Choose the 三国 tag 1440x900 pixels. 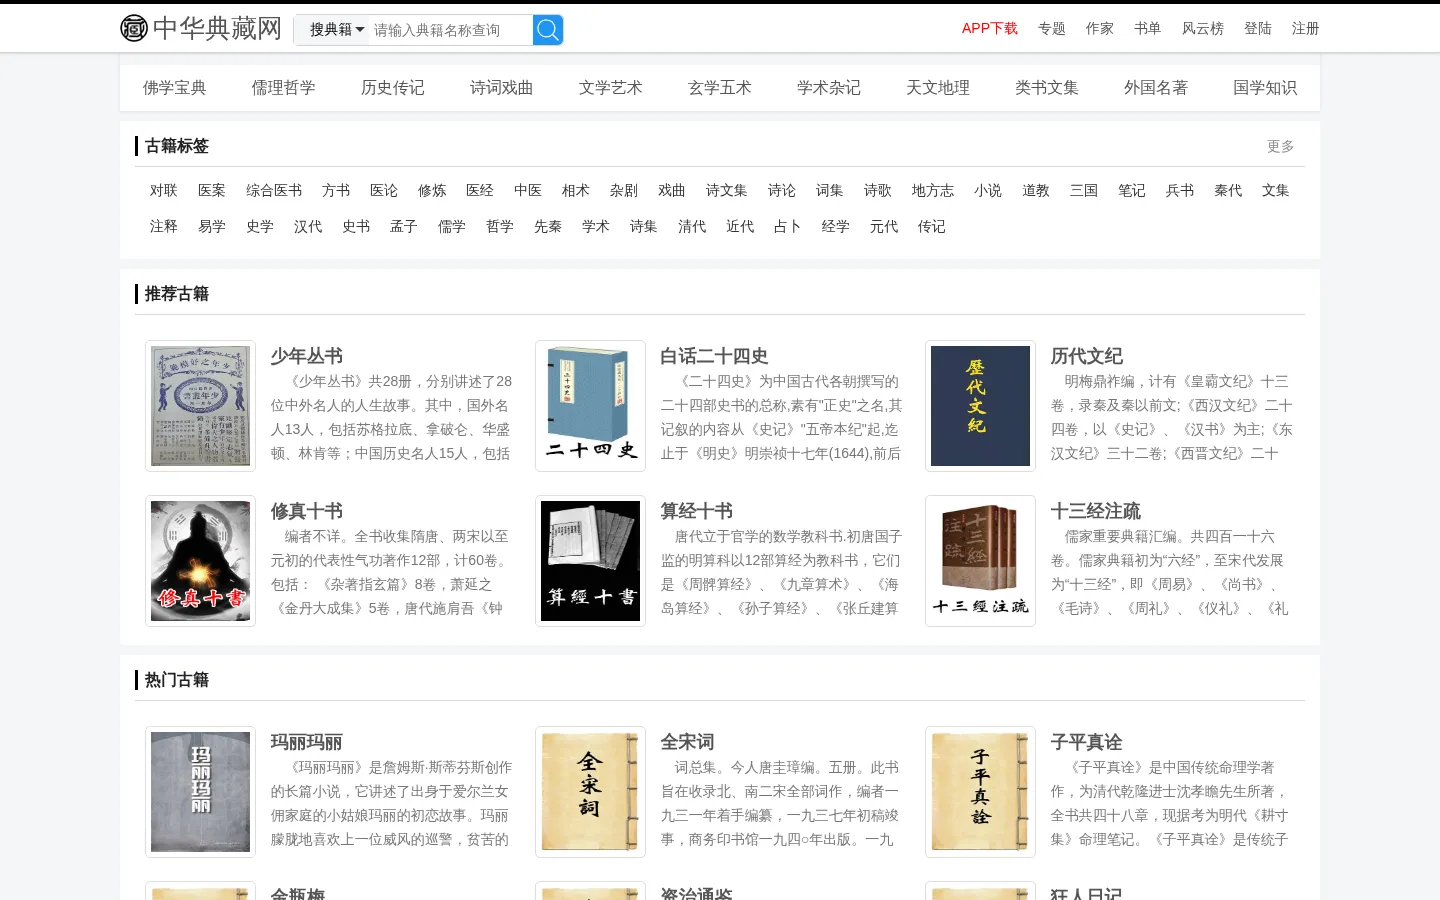(x=1084, y=191)
